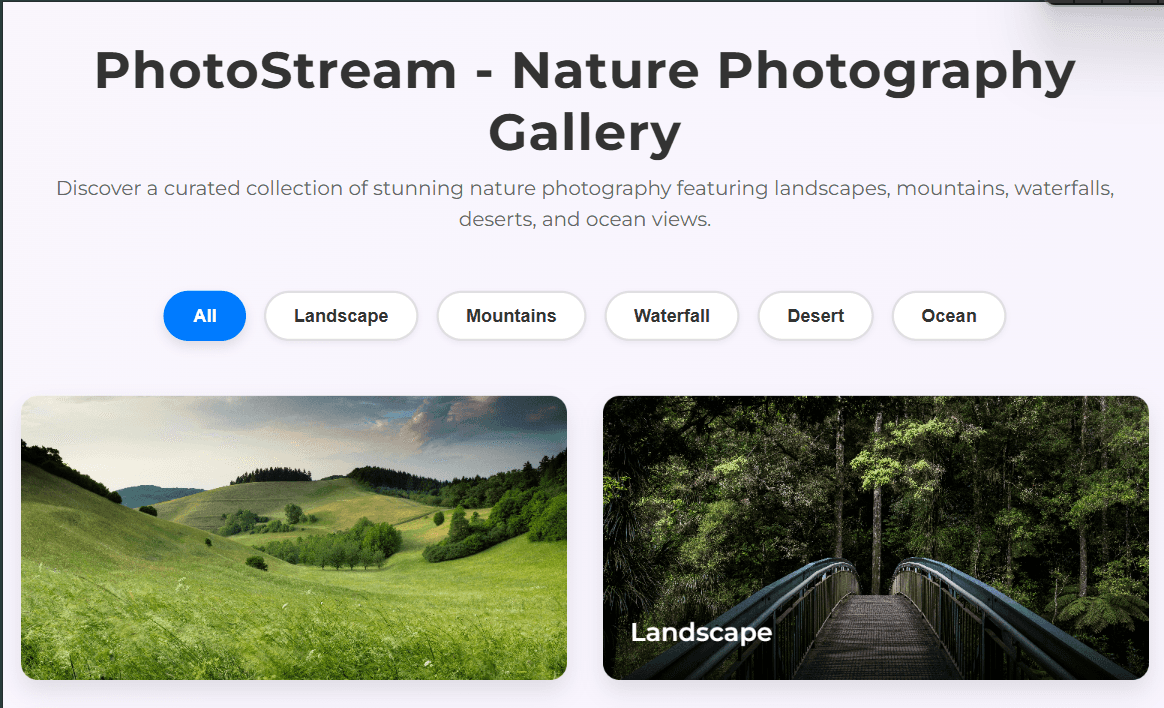Filter gallery by Mountains
This screenshot has width=1164, height=708.
tap(511, 315)
